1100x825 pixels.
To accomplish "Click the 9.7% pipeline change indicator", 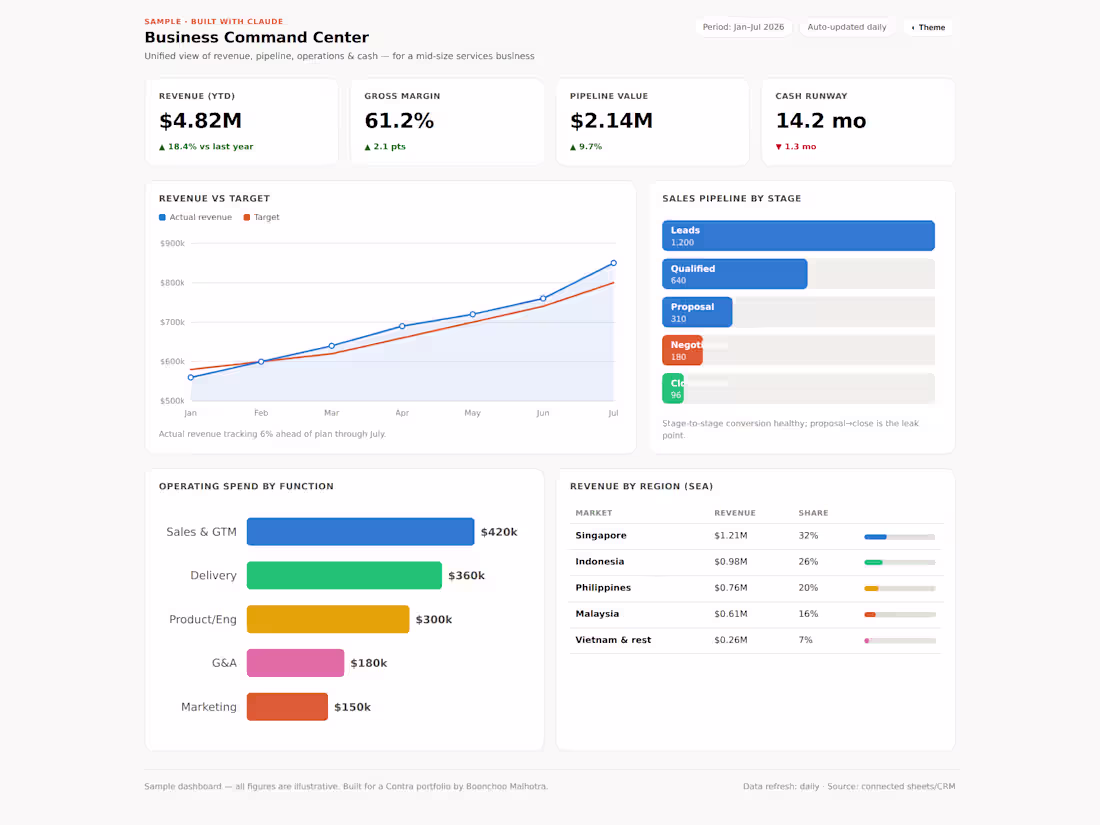I will (x=586, y=147).
